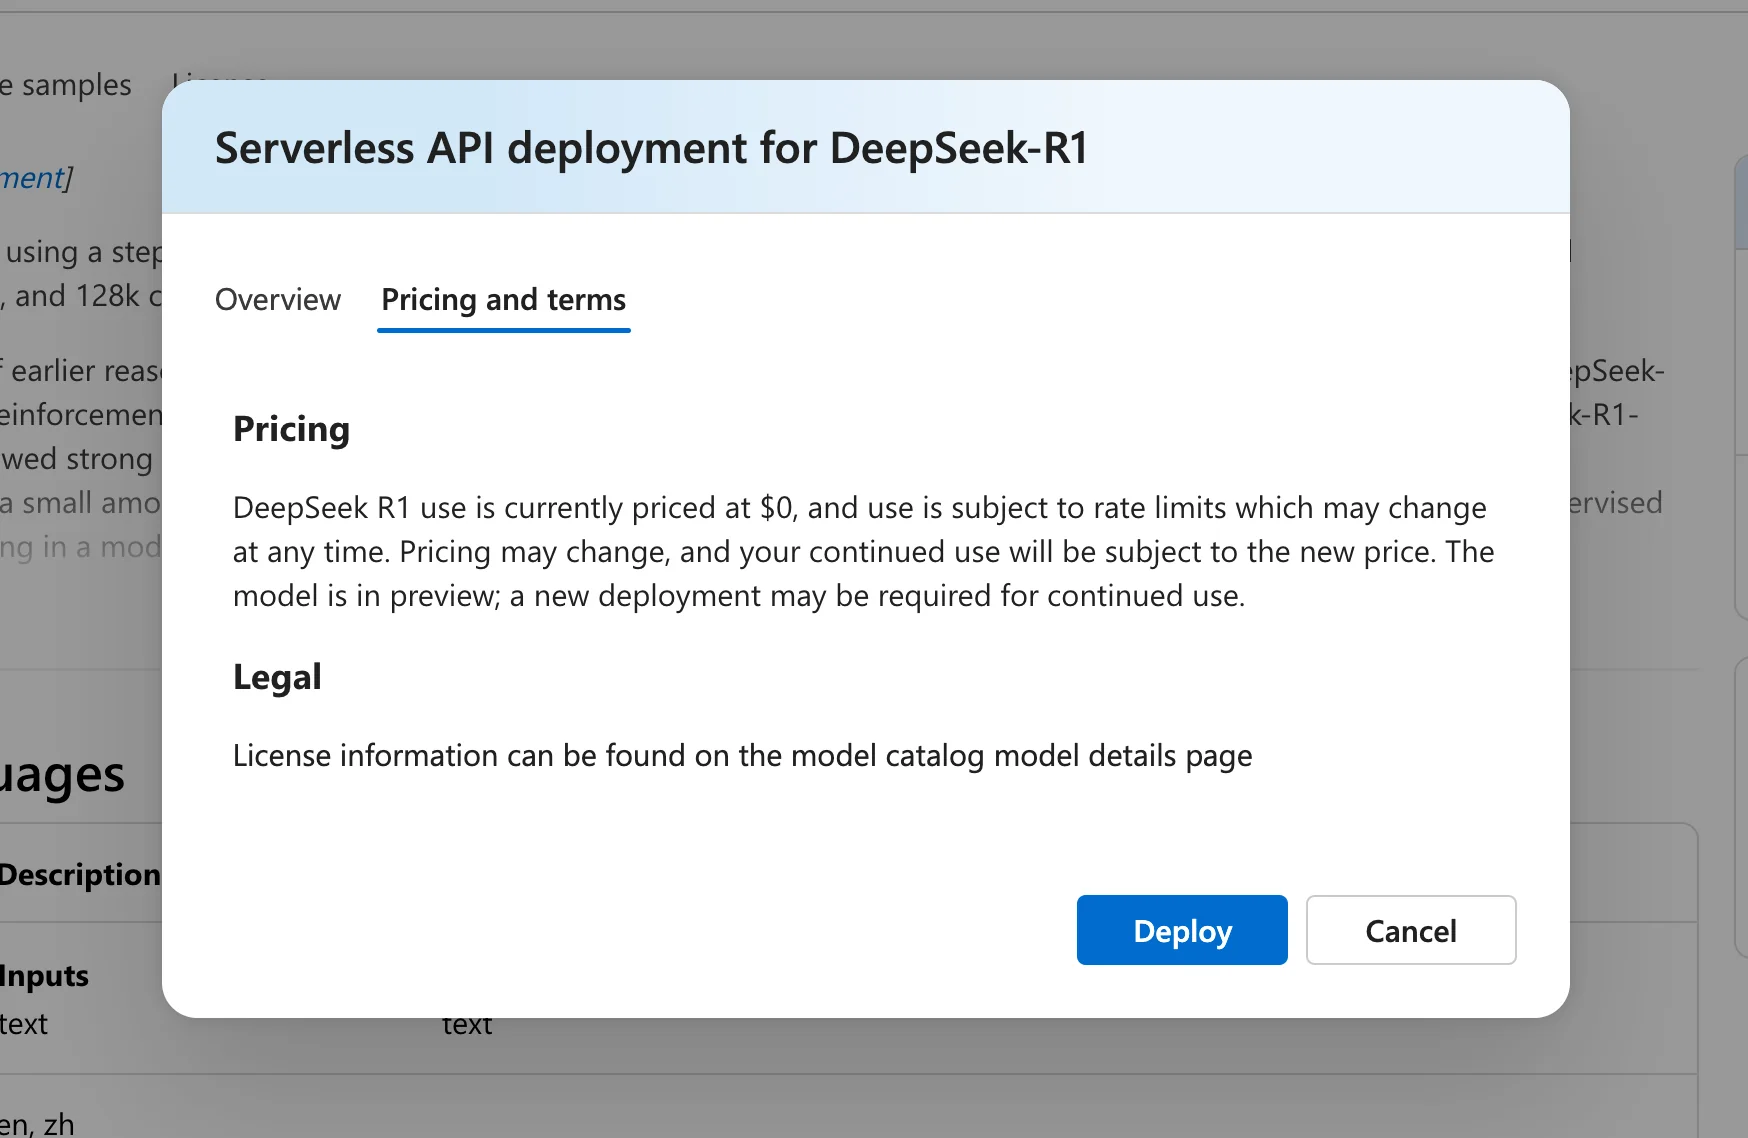Click the pricing paragraph about rate limits

pyautogui.click(x=863, y=552)
